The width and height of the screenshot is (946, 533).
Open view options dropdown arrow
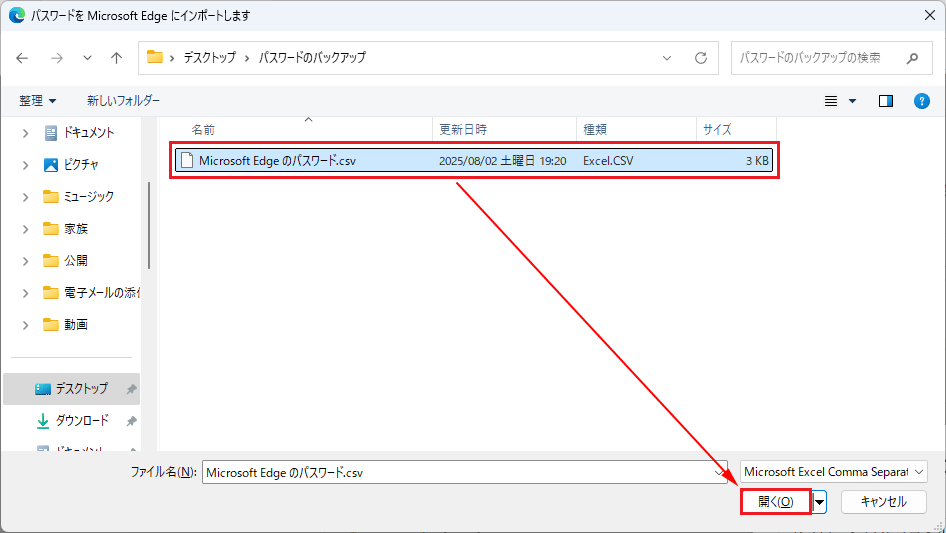tap(852, 101)
